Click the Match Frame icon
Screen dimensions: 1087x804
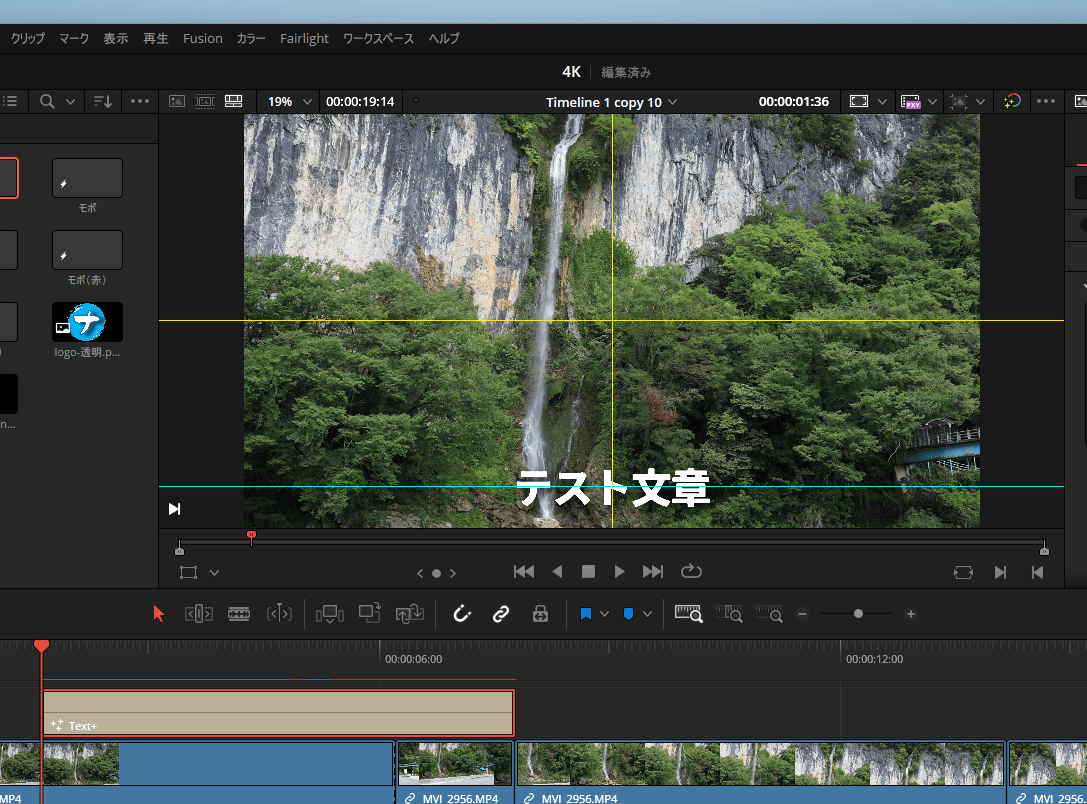964,573
